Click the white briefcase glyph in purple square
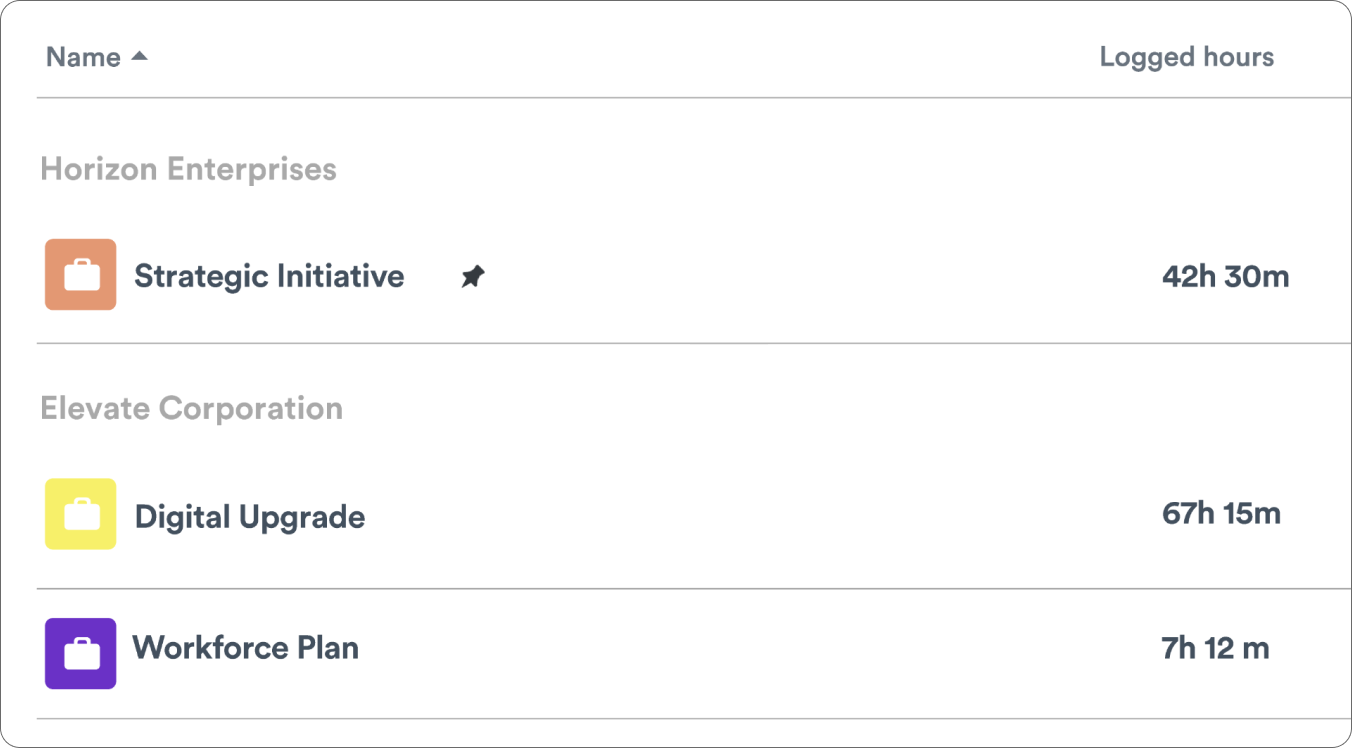 [81, 655]
